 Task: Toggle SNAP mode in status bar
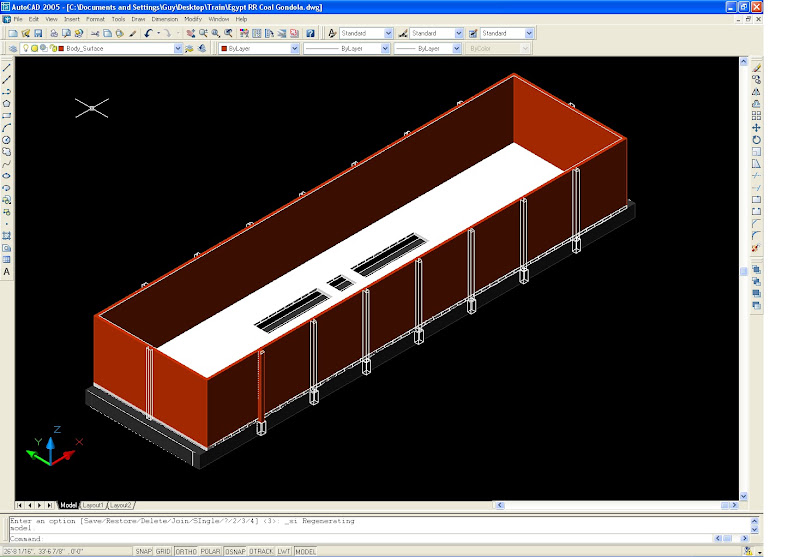143,551
